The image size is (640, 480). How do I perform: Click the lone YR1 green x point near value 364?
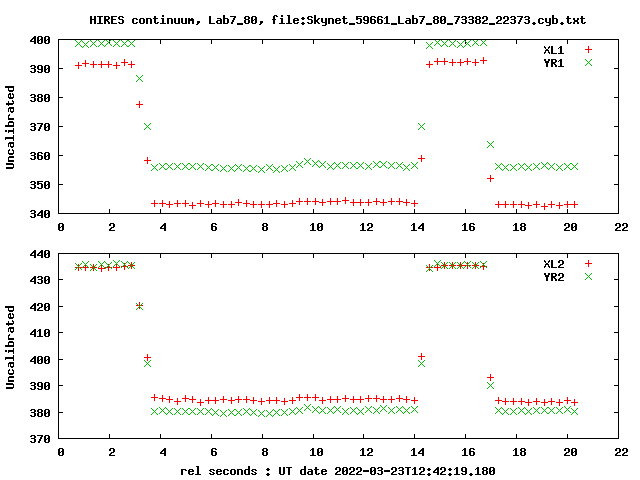(x=491, y=144)
